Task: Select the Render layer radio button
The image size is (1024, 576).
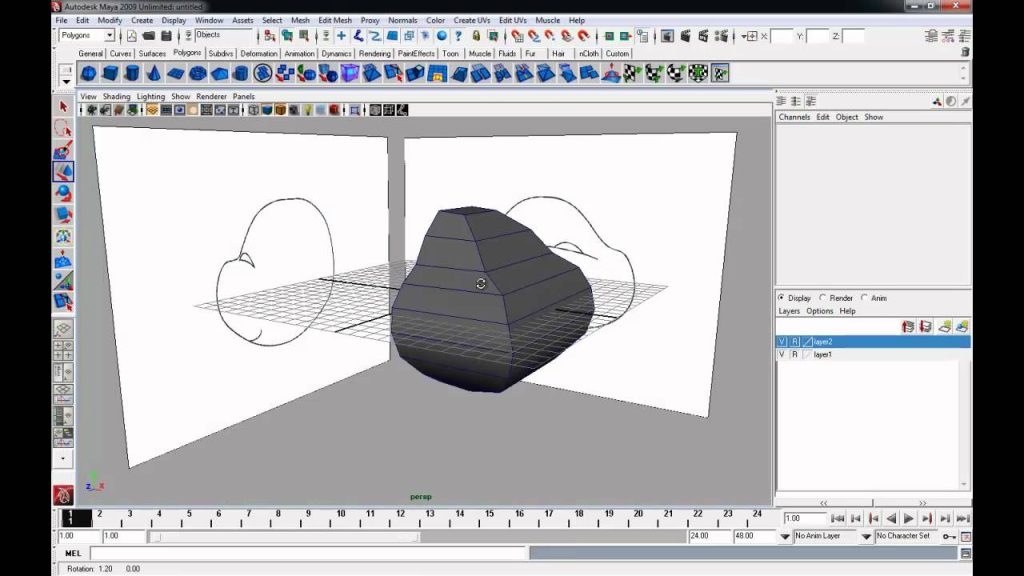Action: coord(823,298)
